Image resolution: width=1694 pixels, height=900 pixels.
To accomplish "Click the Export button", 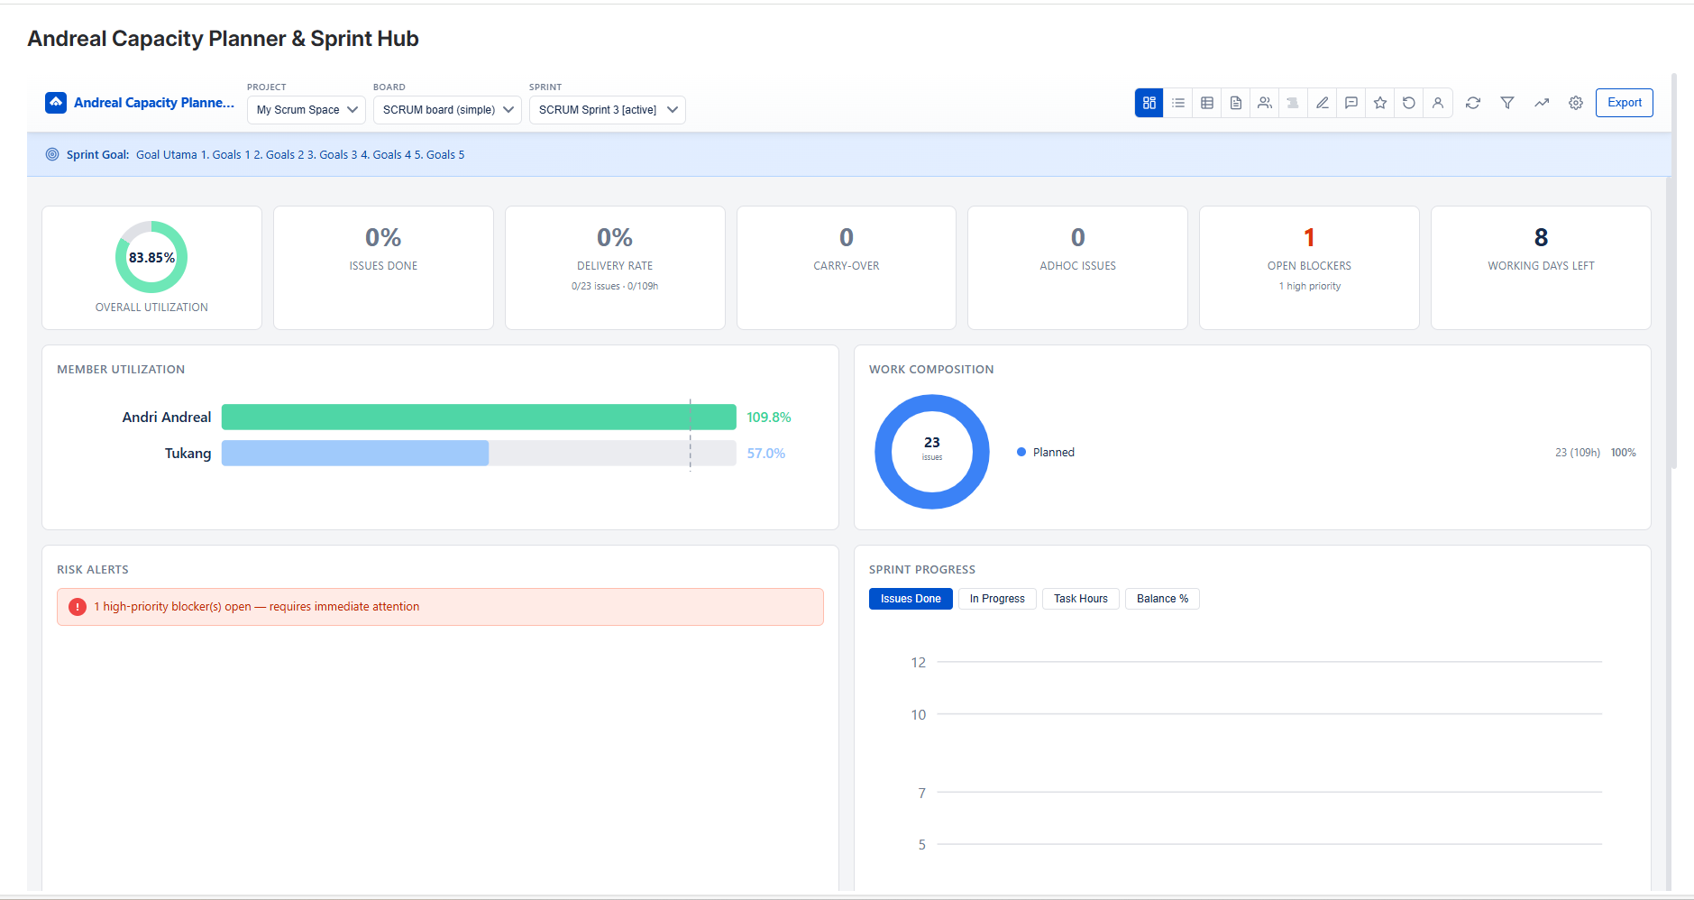I will [1624, 102].
